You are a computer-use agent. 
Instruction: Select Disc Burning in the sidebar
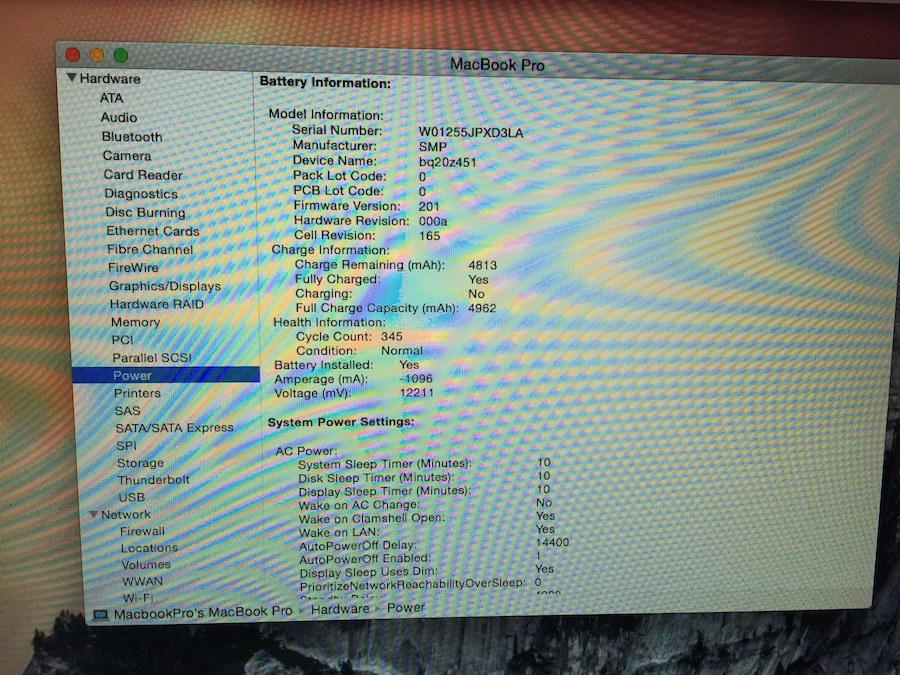145,212
